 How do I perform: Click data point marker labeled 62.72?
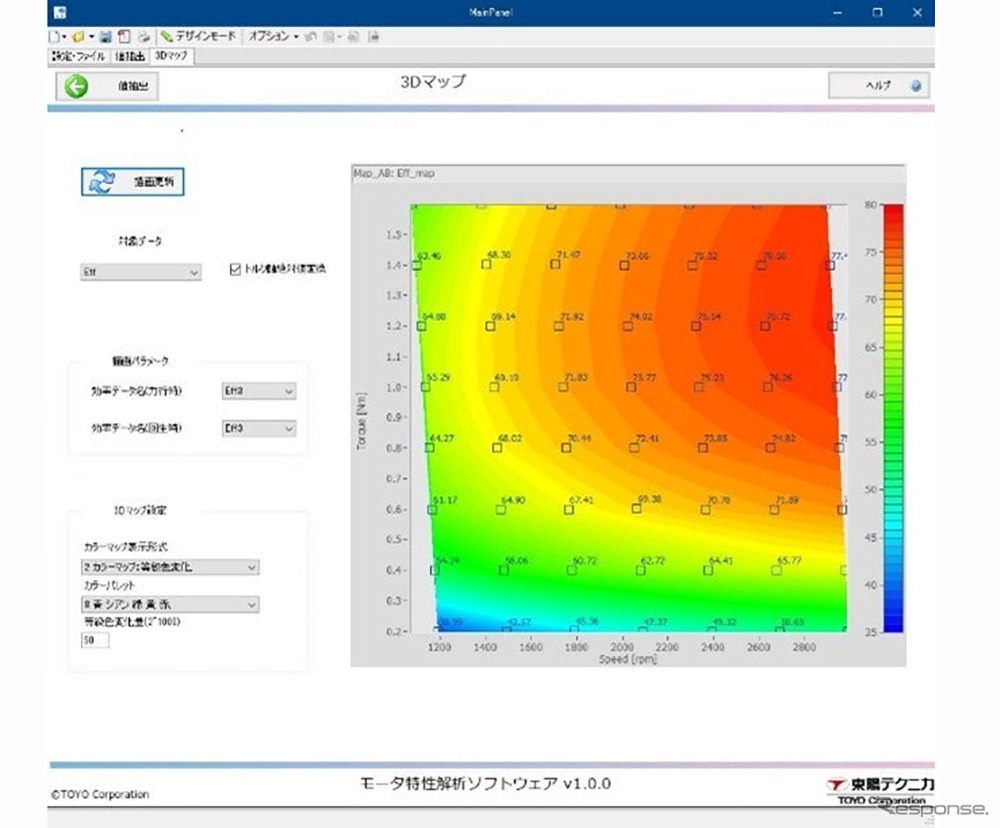[640, 570]
